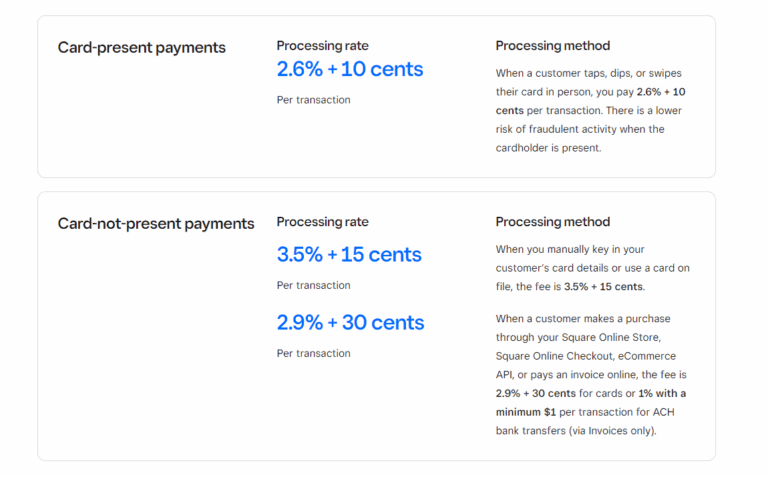This screenshot has width=768, height=477.
Task: Click the bold "3.5% + 15 cents" in description
Action: (602, 287)
